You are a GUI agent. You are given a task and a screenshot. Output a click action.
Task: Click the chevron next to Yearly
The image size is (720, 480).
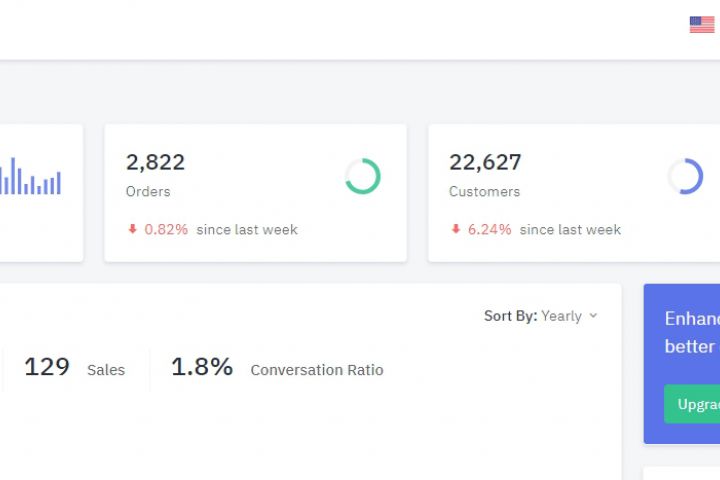click(593, 316)
